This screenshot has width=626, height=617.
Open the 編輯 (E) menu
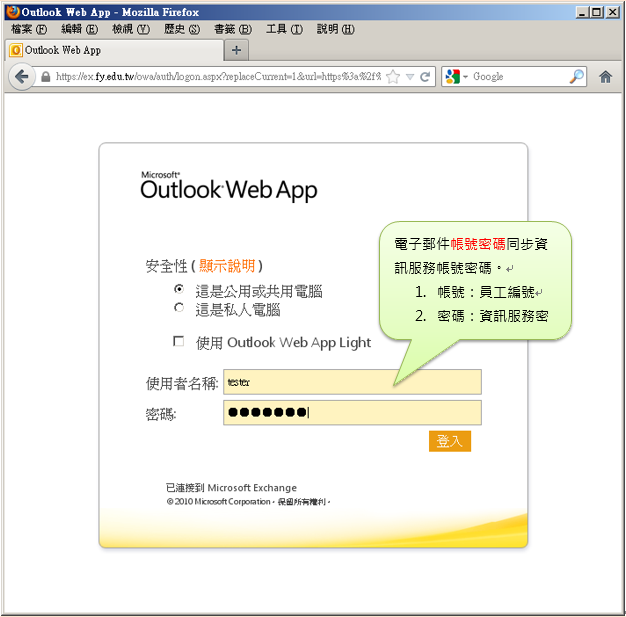[79, 29]
